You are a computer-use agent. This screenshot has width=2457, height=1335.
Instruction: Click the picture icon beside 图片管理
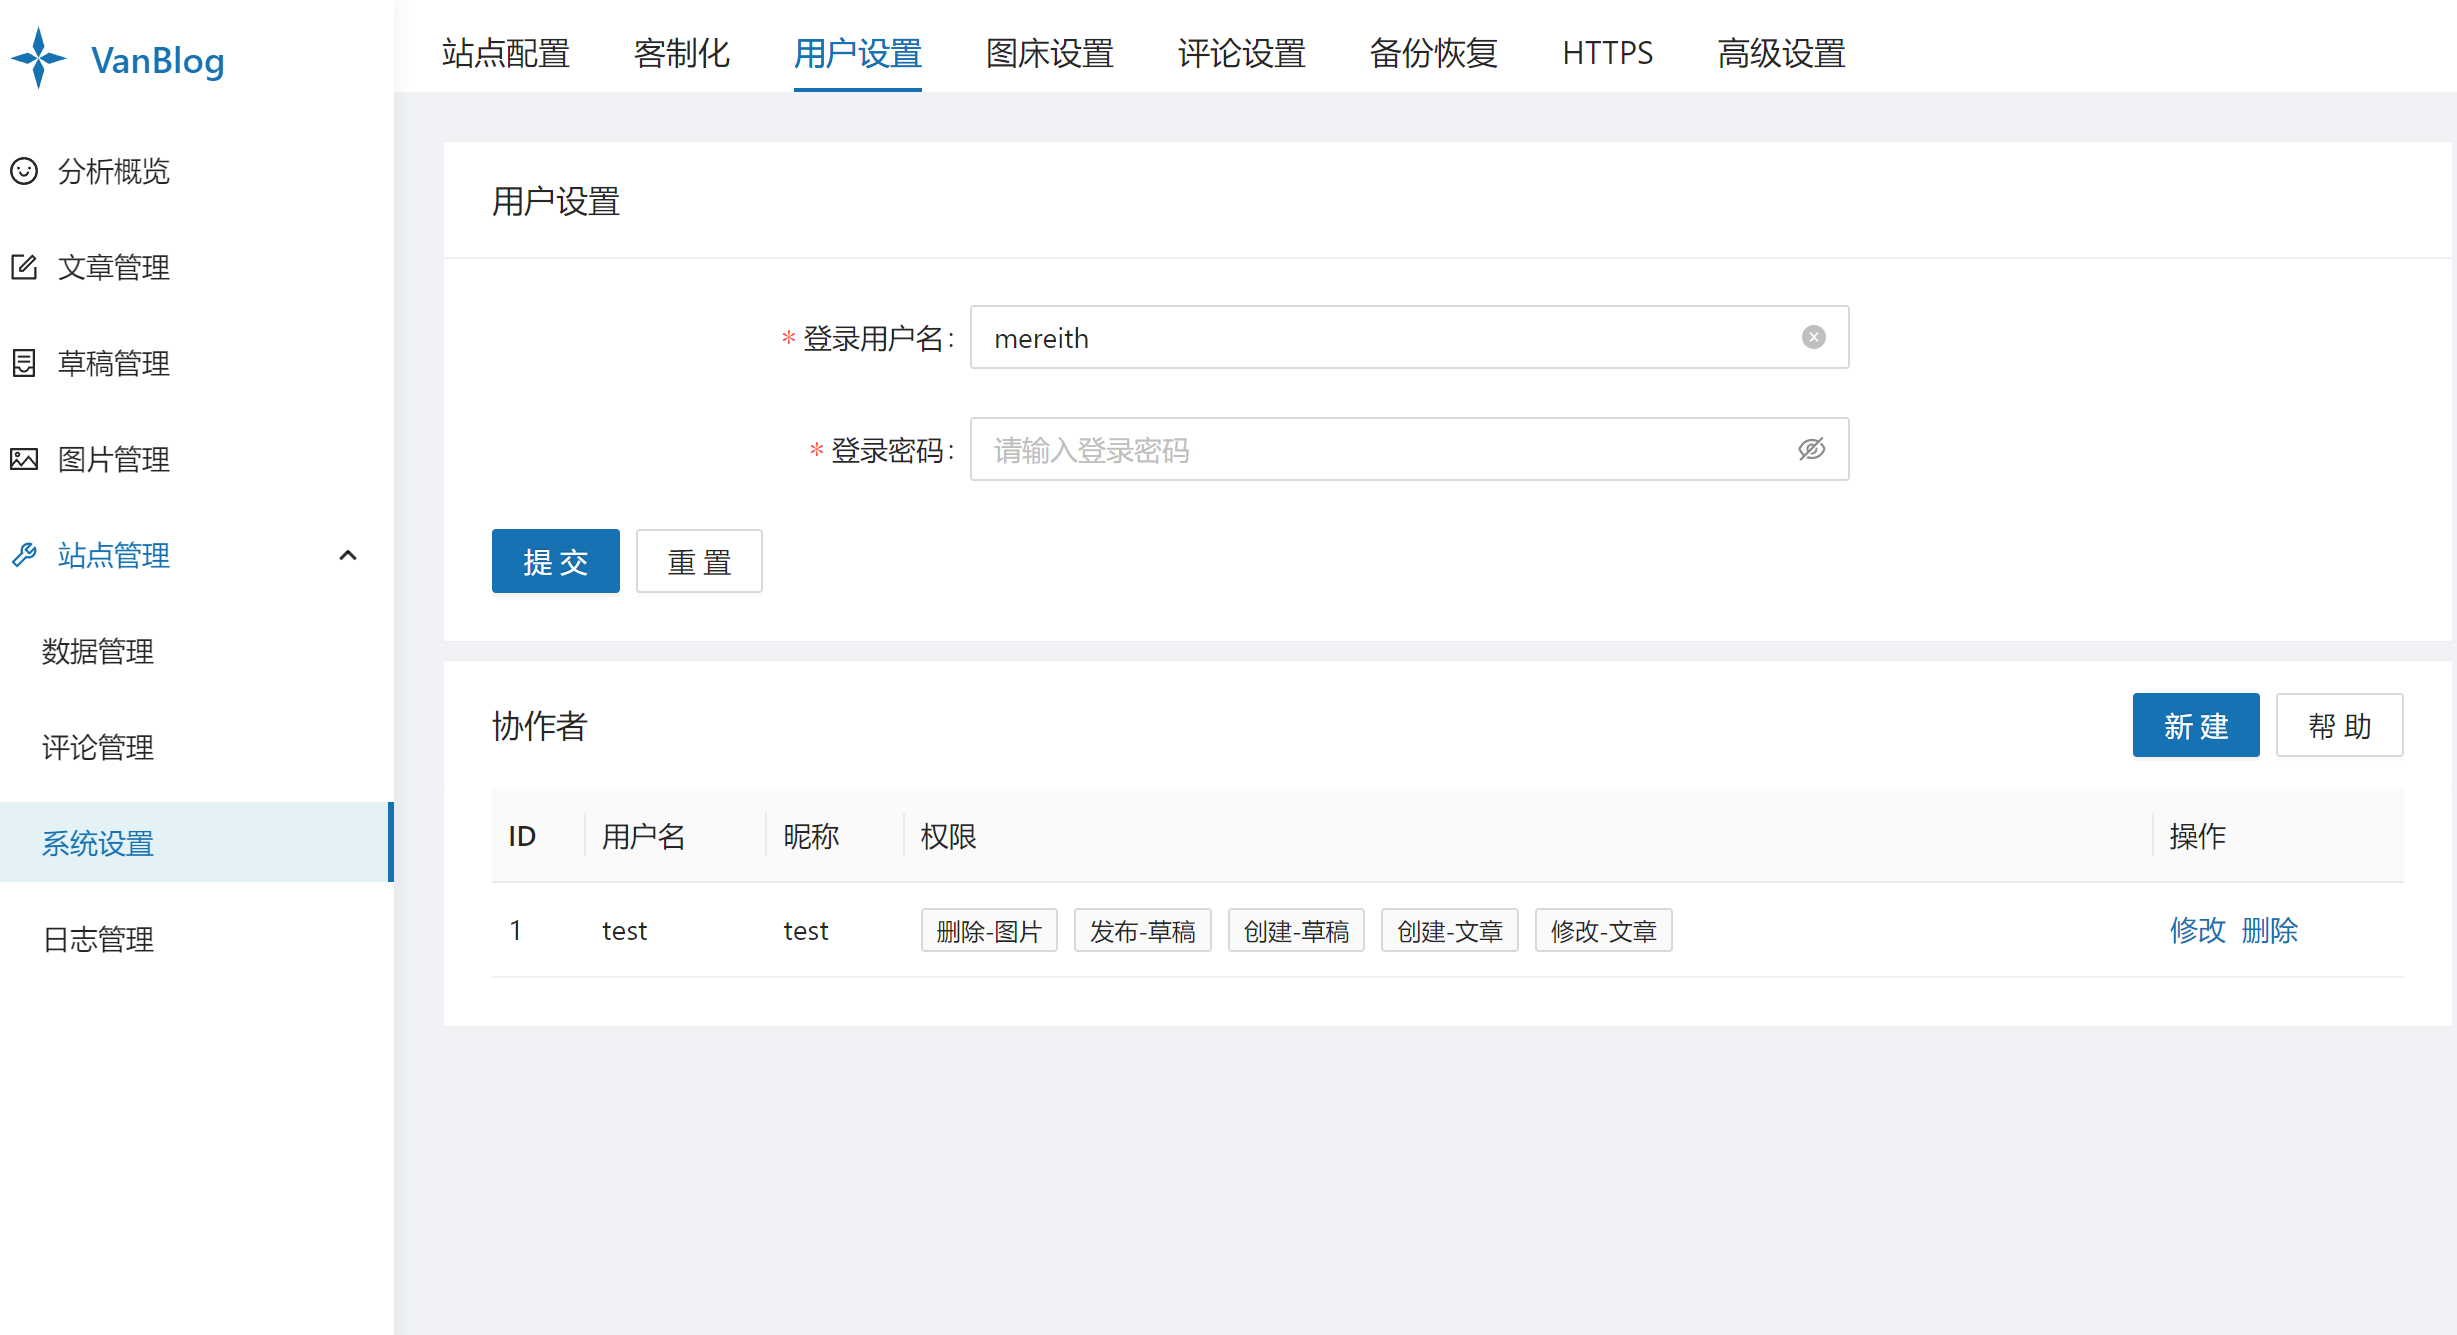pos(24,459)
